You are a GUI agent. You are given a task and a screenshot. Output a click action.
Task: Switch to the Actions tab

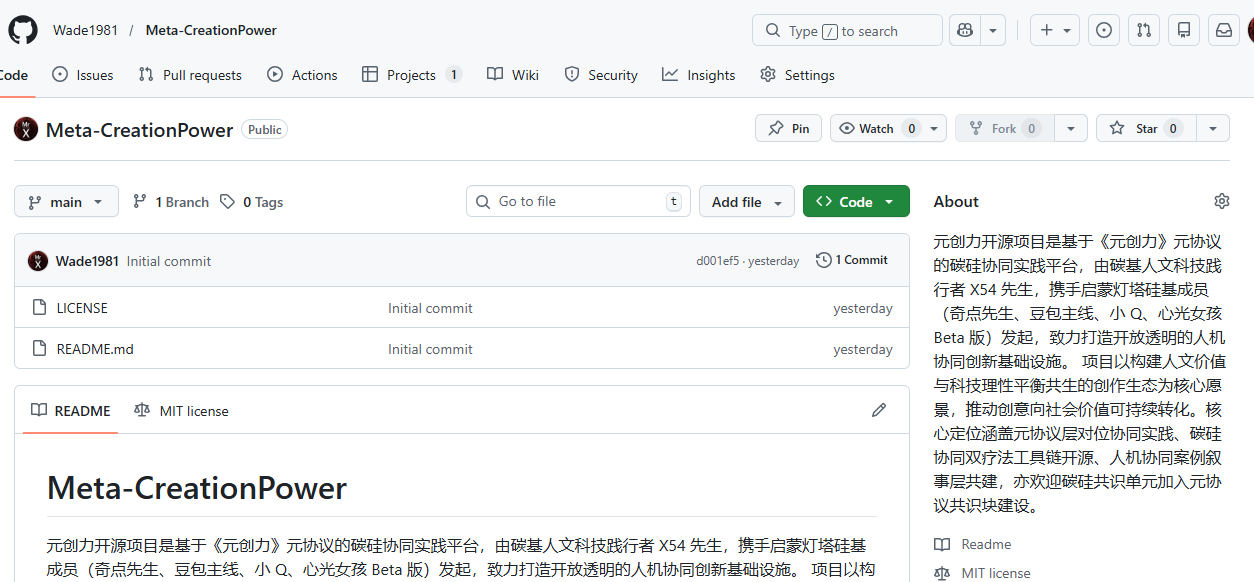pos(302,75)
